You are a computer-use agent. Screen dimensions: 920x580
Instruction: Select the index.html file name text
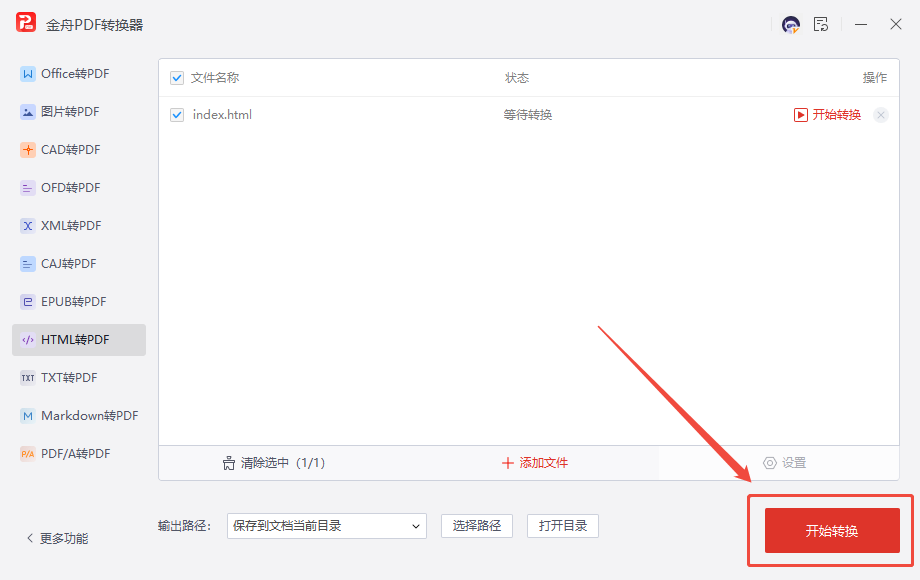222,115
